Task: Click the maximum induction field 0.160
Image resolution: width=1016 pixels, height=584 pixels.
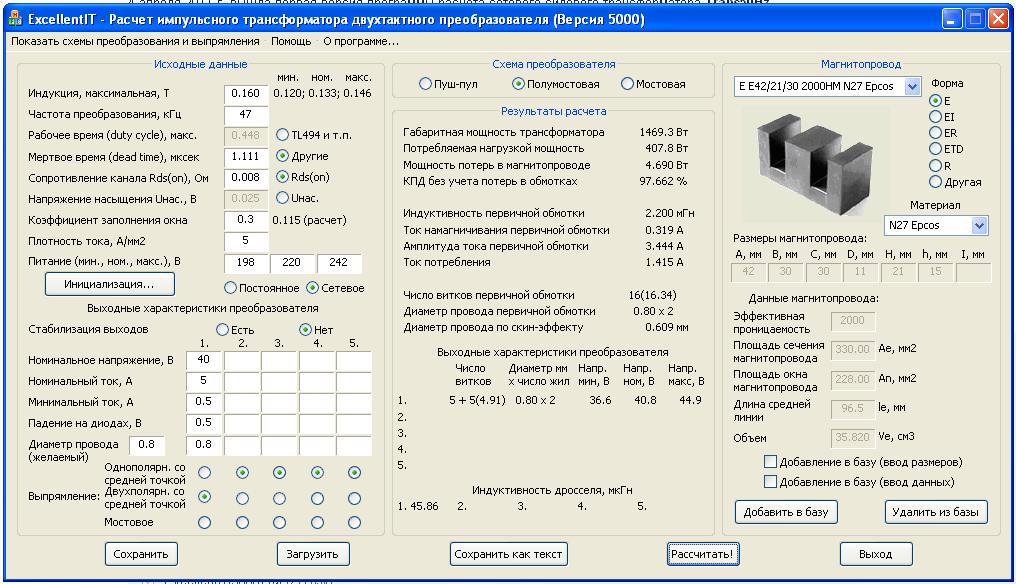Action: point(246,93)
